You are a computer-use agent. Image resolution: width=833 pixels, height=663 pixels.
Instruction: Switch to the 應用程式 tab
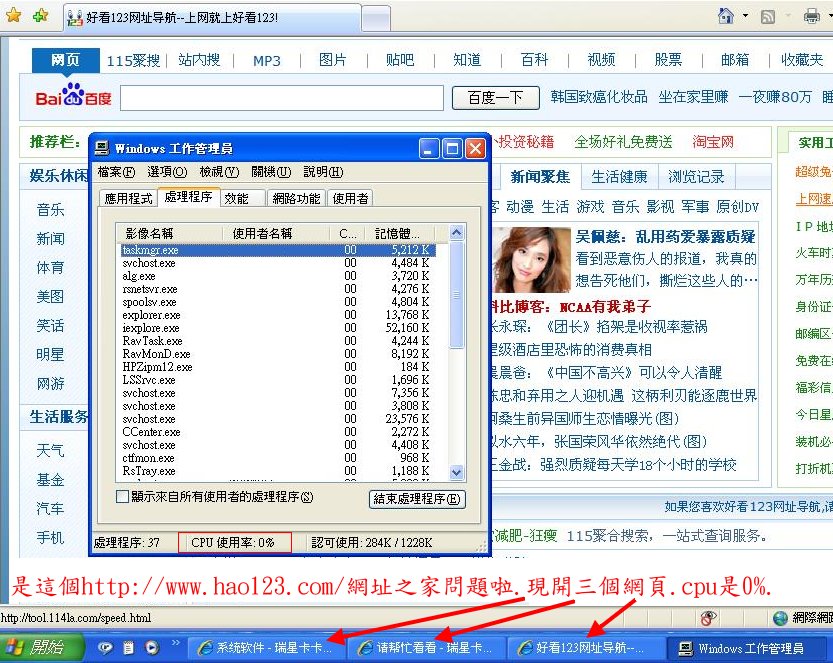(128, 199)
